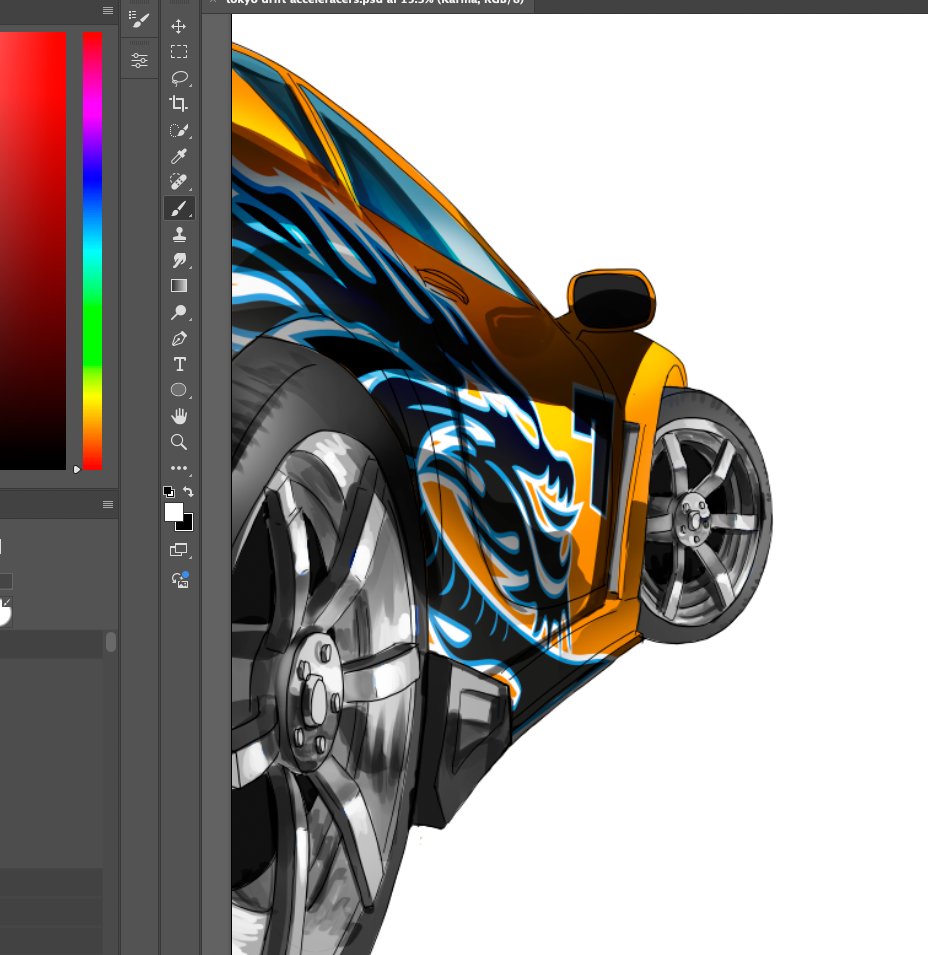Switch to tokyo drift acceleracers.psd document tab
The image size is (928, 955).
point(374,2)
